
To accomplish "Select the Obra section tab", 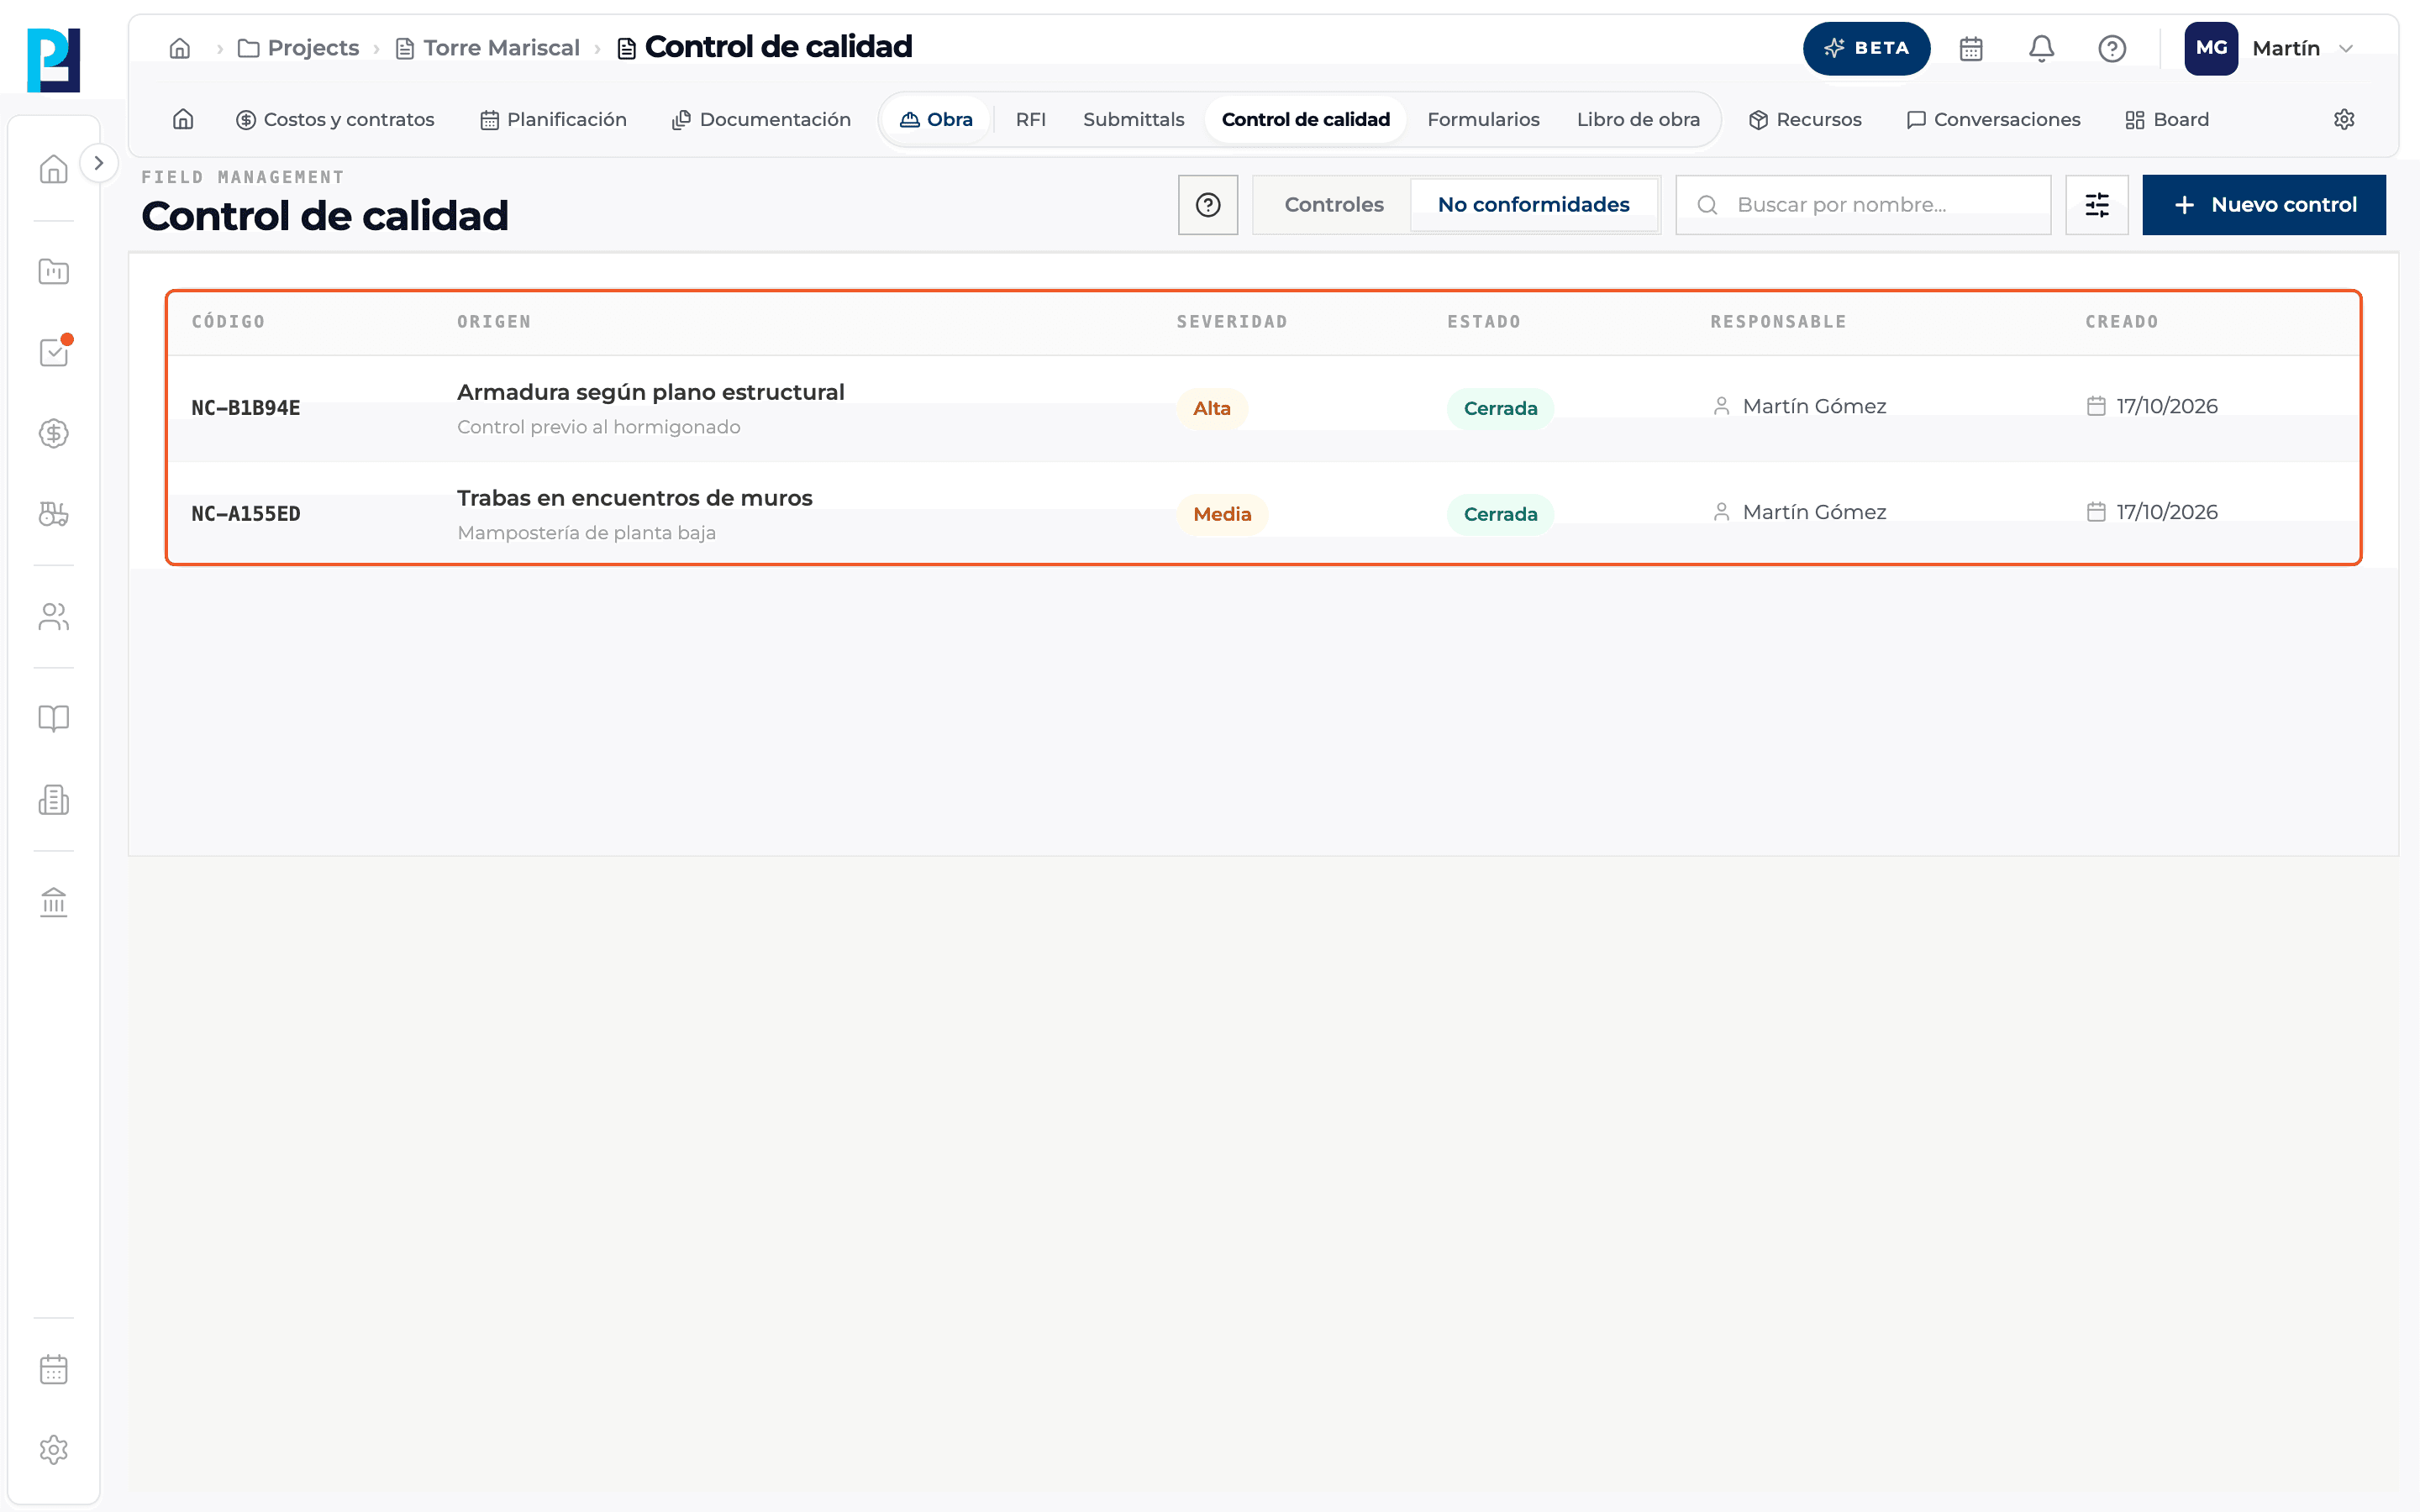I will pos(936,119).
